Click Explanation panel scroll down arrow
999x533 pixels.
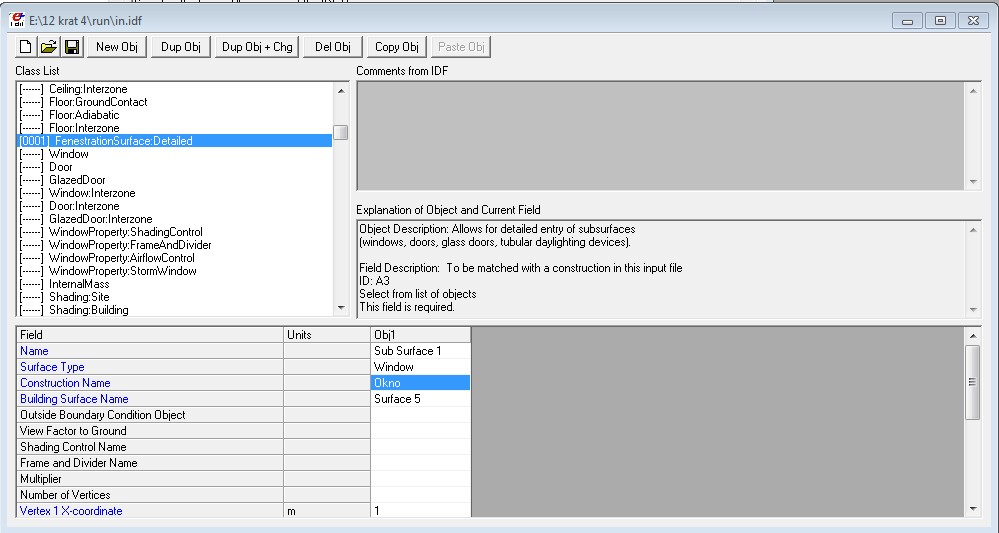(973, 309)
